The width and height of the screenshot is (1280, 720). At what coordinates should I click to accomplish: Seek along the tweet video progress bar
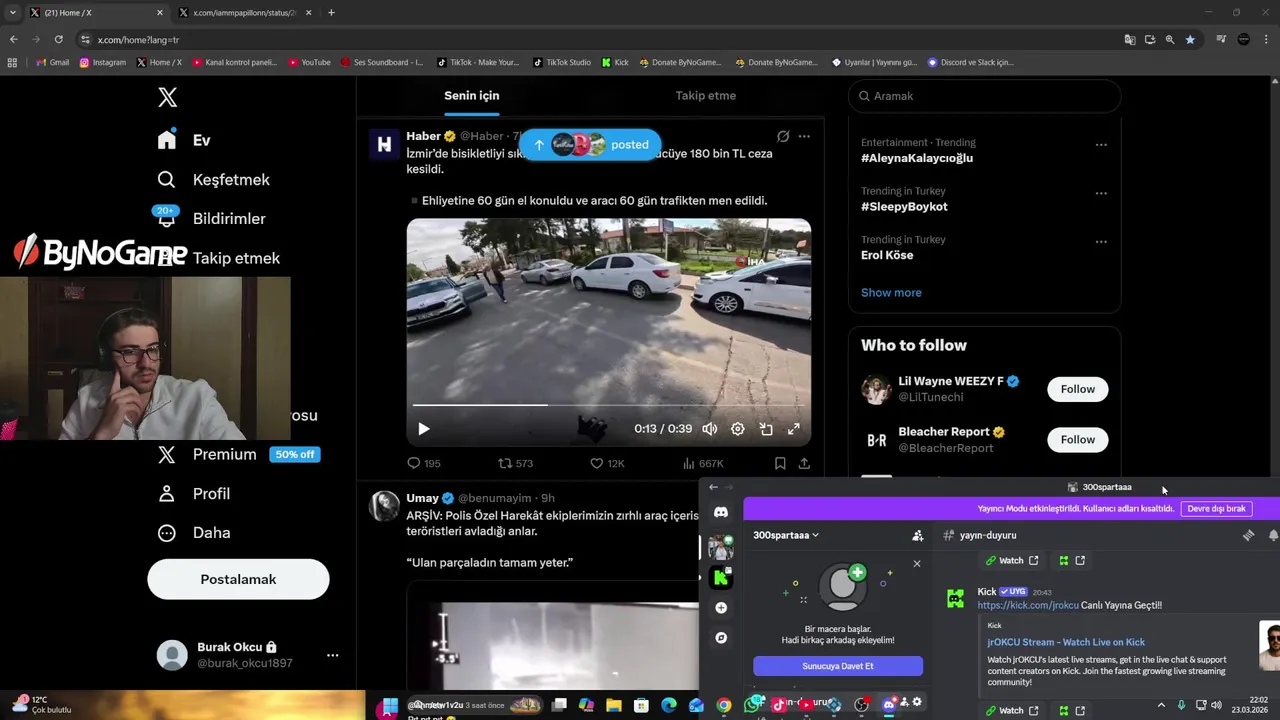point(608,405)
